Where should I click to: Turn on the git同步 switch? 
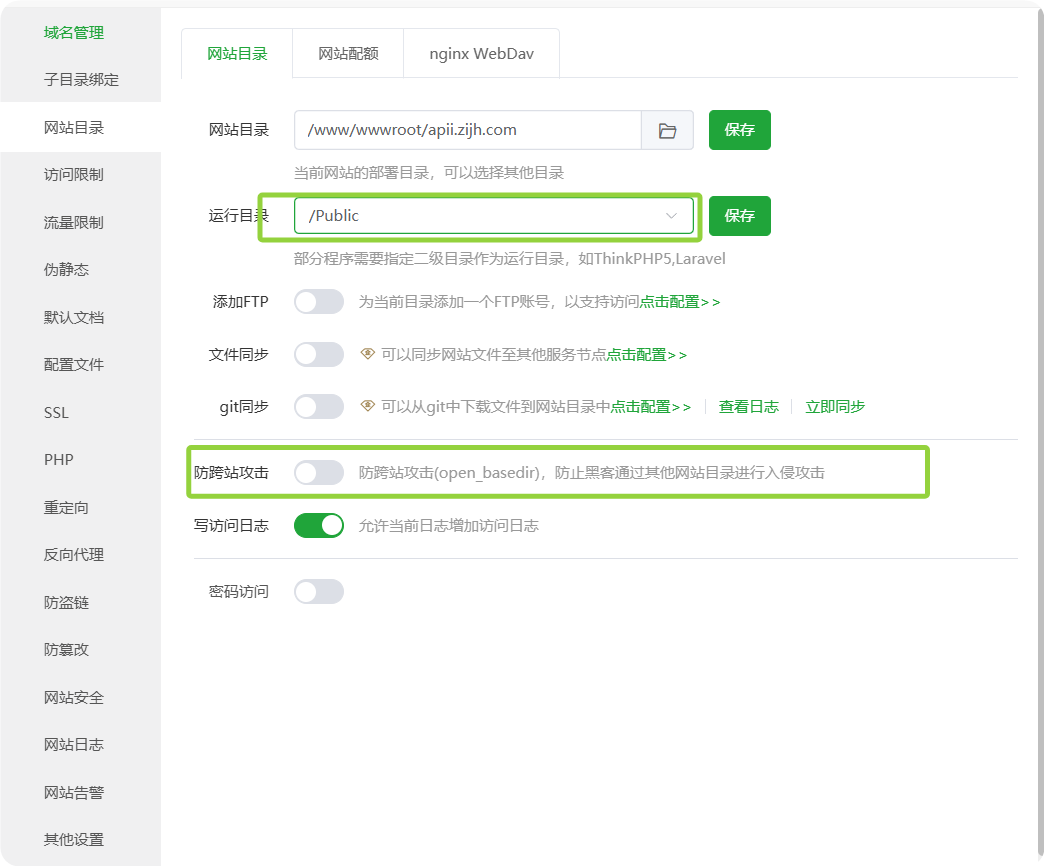319,407
